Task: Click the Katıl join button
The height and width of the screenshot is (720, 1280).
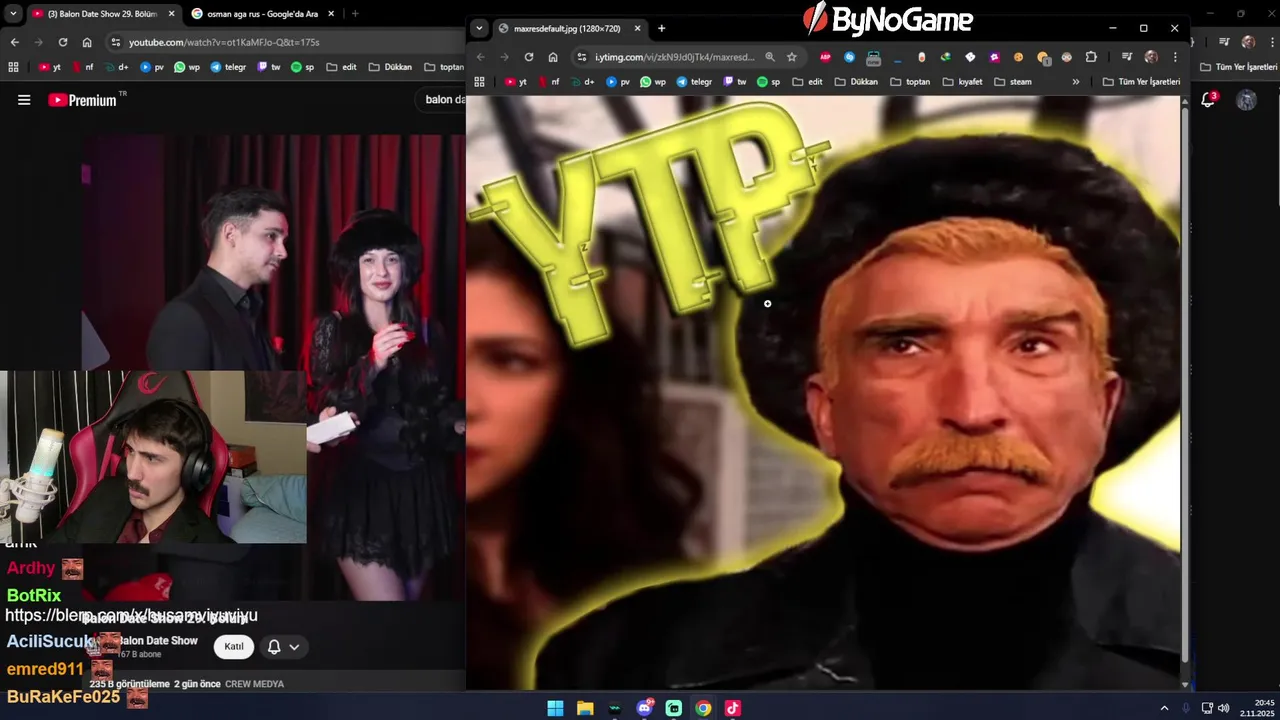Action: click(234, 647)
